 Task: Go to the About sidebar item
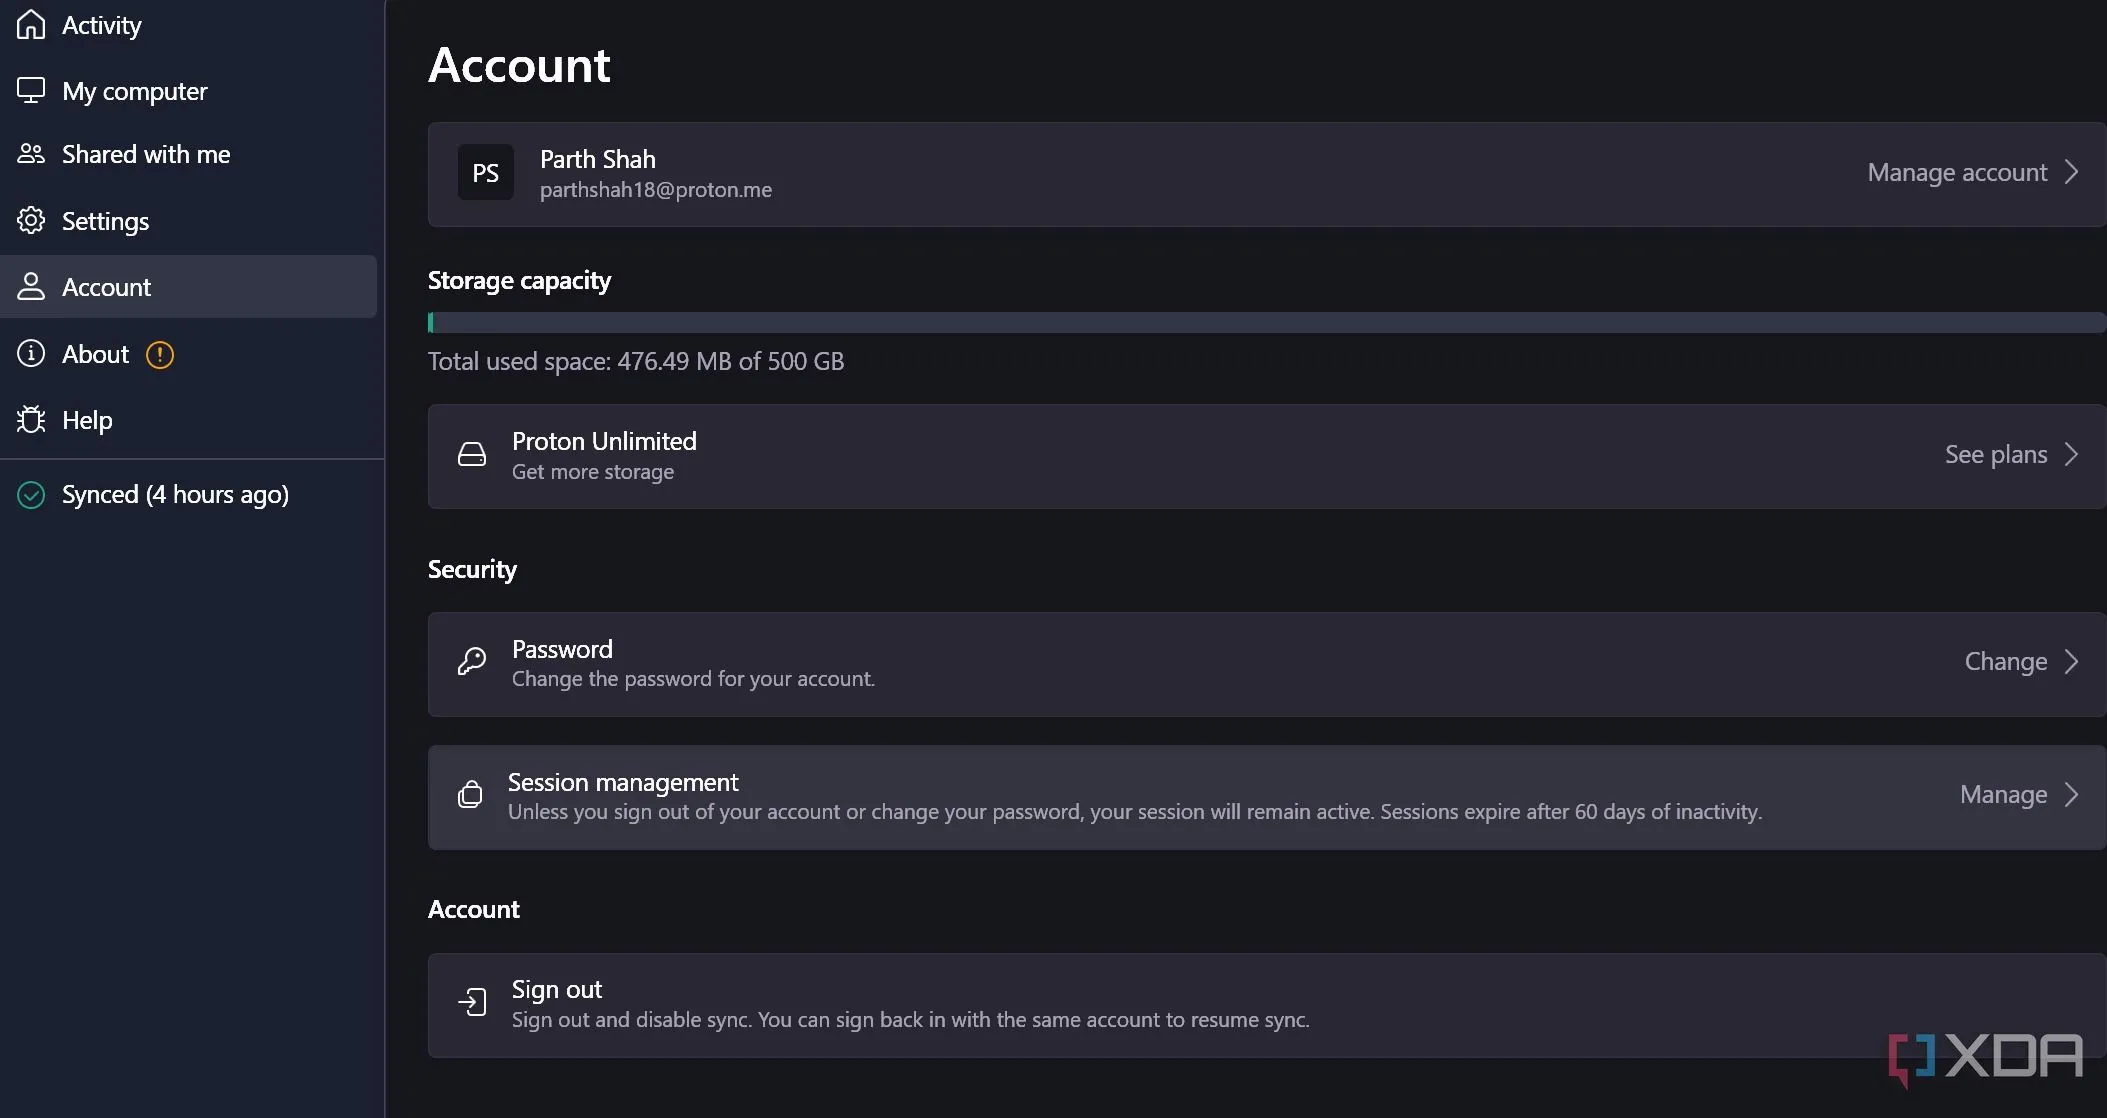[95, 354]
